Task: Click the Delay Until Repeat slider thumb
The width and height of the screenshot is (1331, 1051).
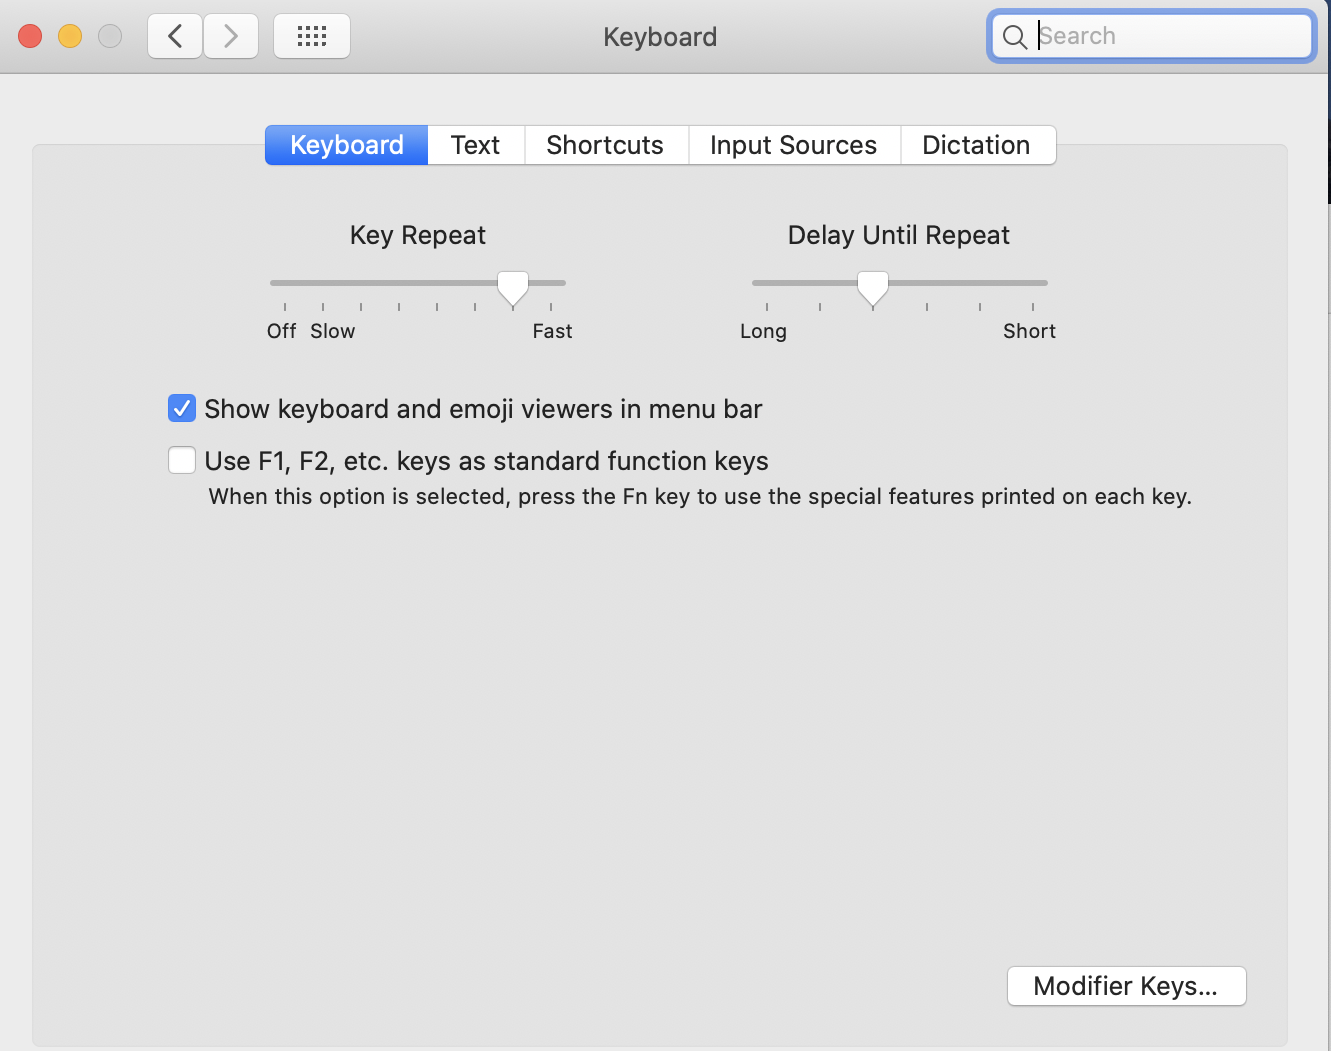Action: 873,287
